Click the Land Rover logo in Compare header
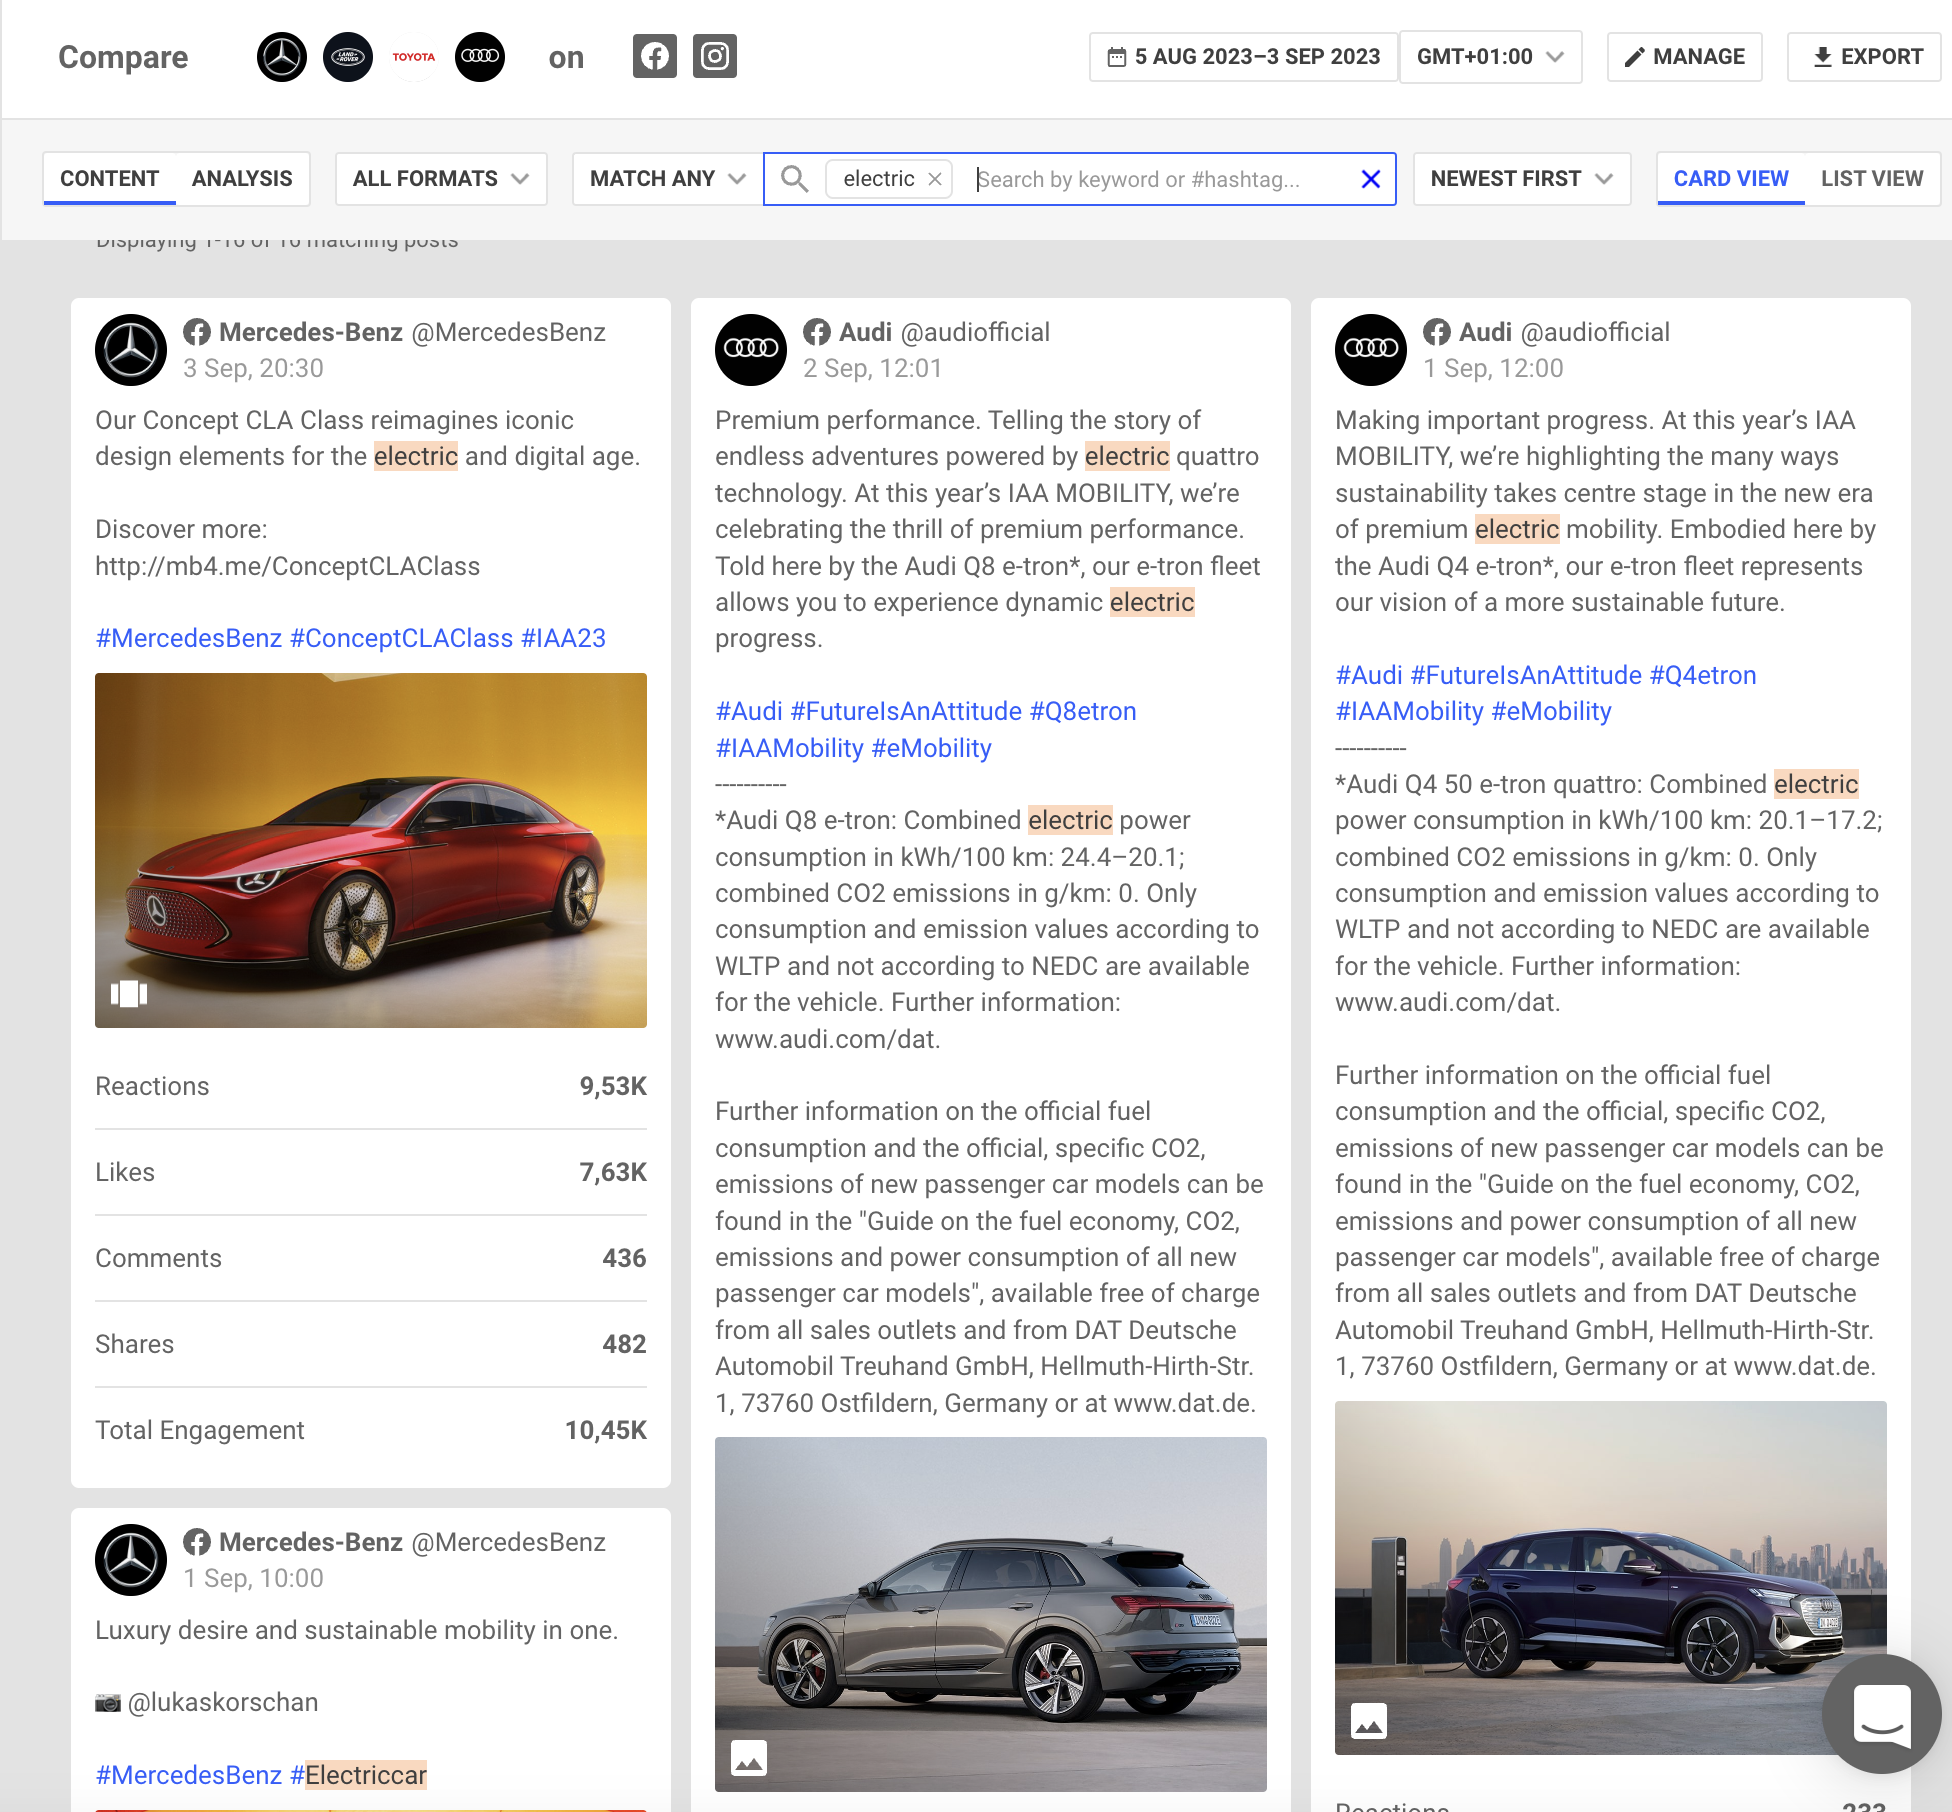Image resolution: width=1952 pixels, height=1812 pixels. (x=348, y=57)
